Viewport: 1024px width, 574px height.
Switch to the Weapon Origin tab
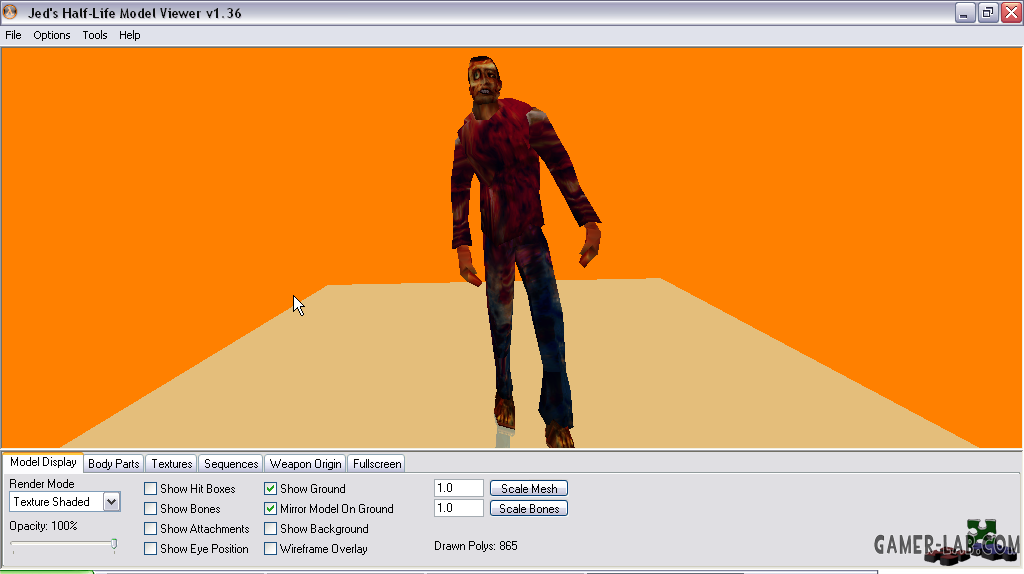tap(306, 464)
